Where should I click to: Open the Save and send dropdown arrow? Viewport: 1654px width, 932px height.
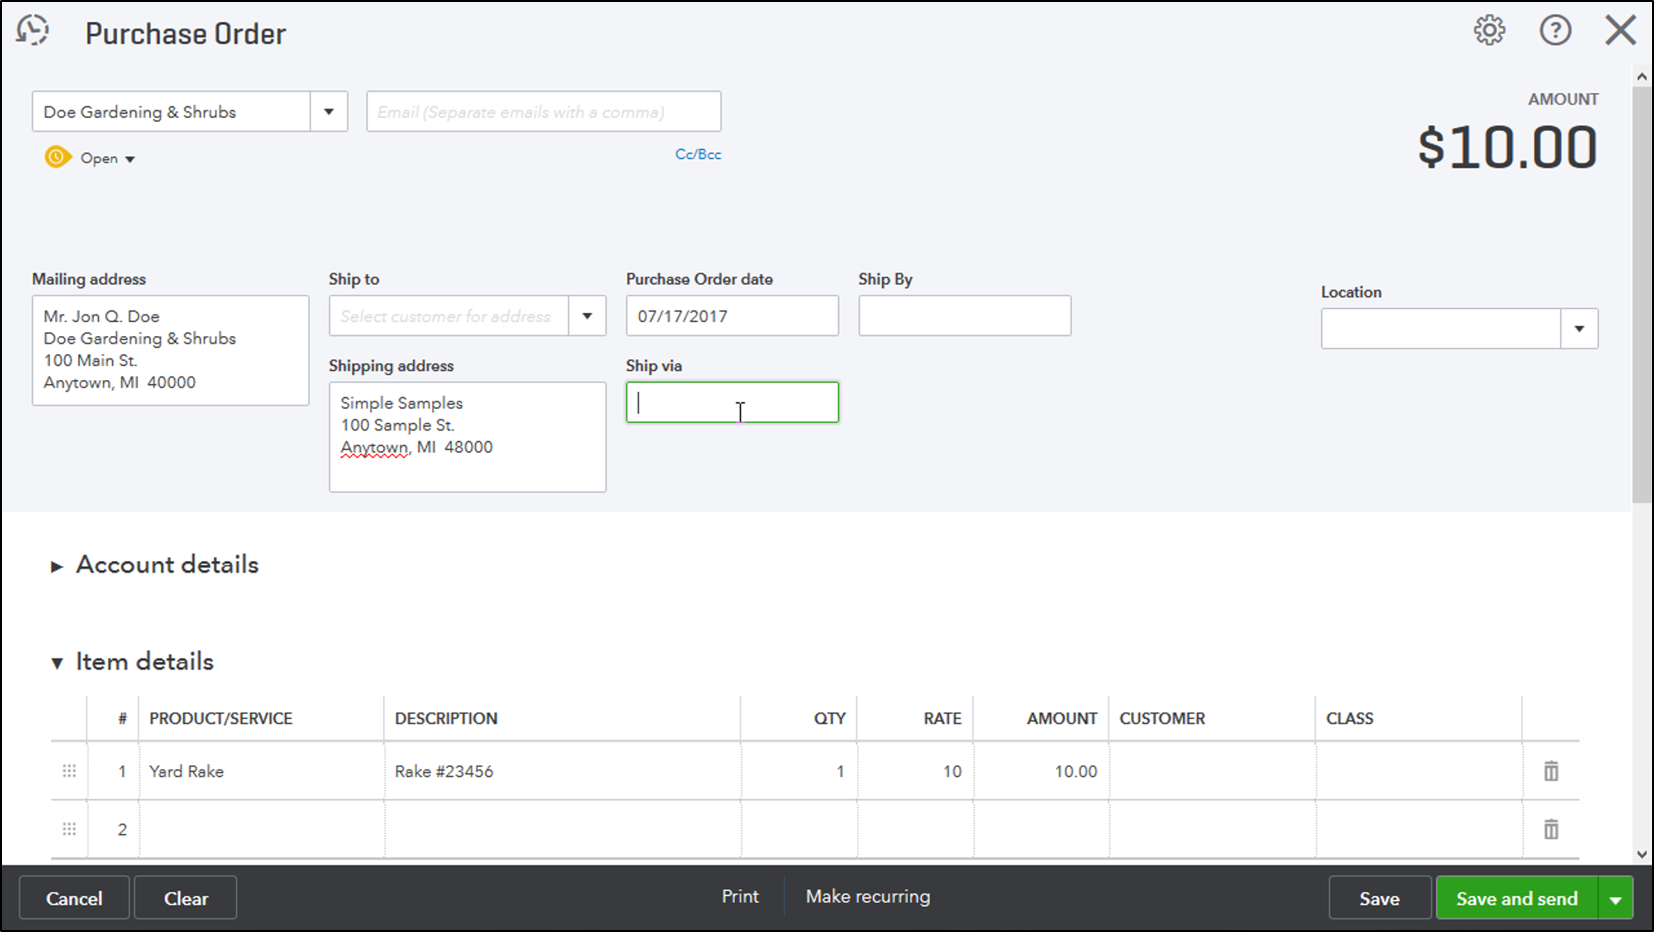tap(1614, 897)
